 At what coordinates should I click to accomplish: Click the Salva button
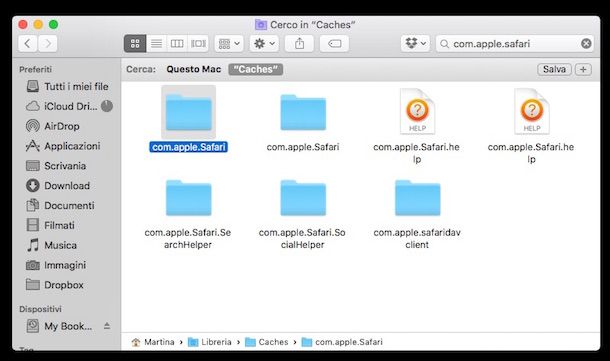554,69
